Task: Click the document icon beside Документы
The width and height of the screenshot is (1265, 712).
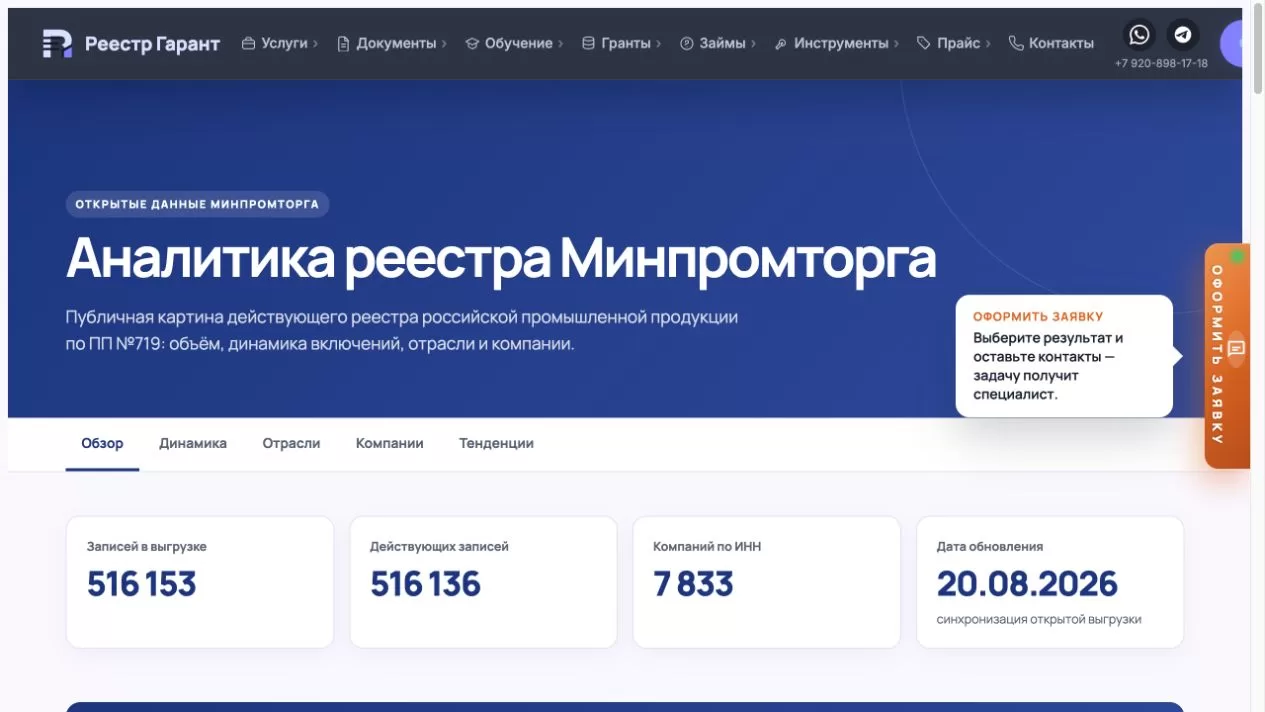Action: [343, 44]
